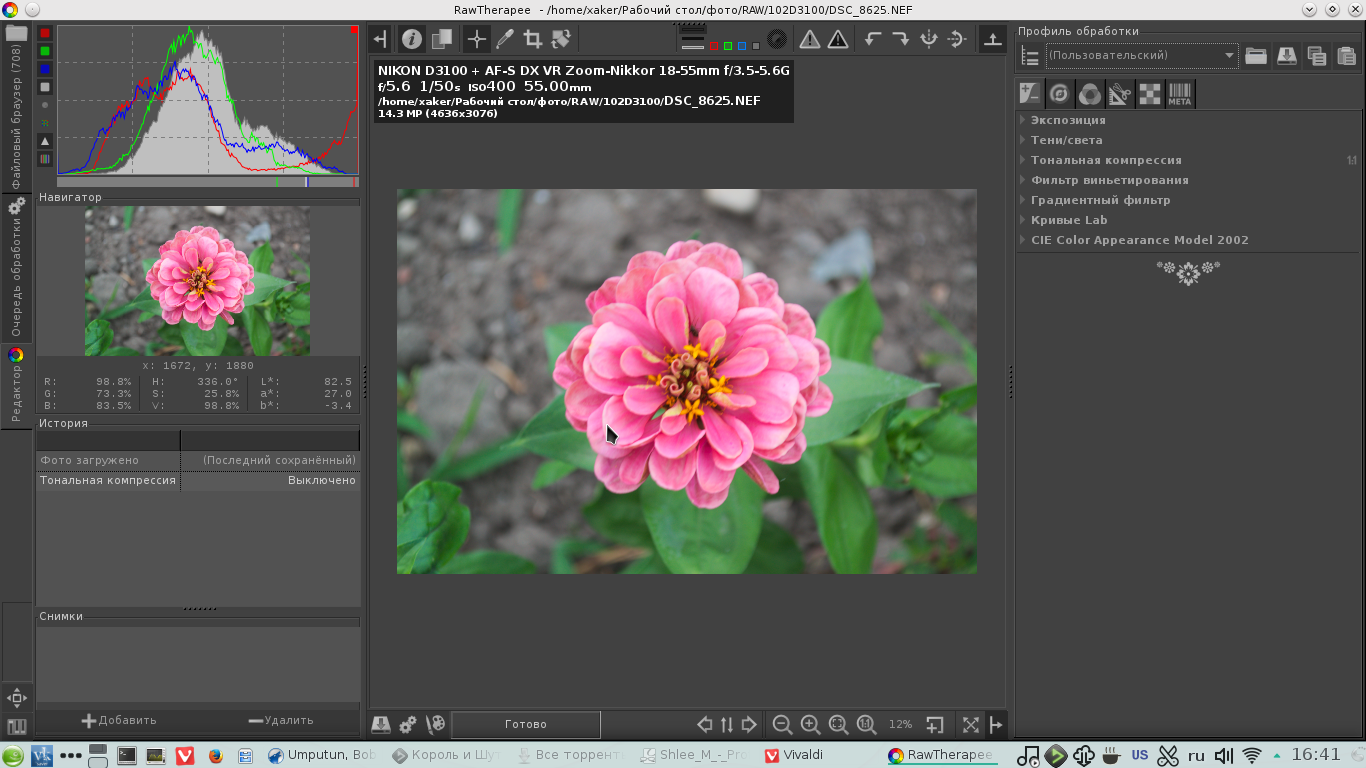Switch to the Color tools tab
Image resolution: width=1366 pixels, height=768 pixels.
click(x=1090, y=94)
